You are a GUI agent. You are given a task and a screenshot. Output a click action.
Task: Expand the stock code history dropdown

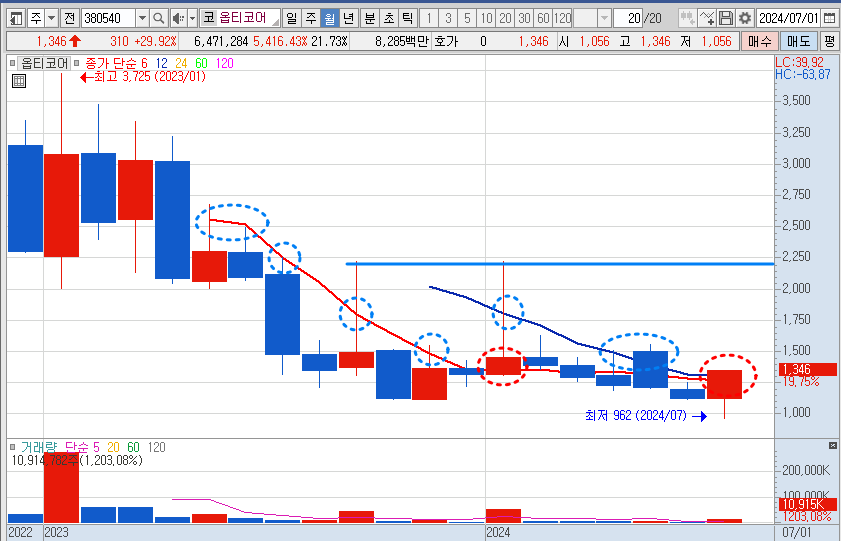(142, 18)
